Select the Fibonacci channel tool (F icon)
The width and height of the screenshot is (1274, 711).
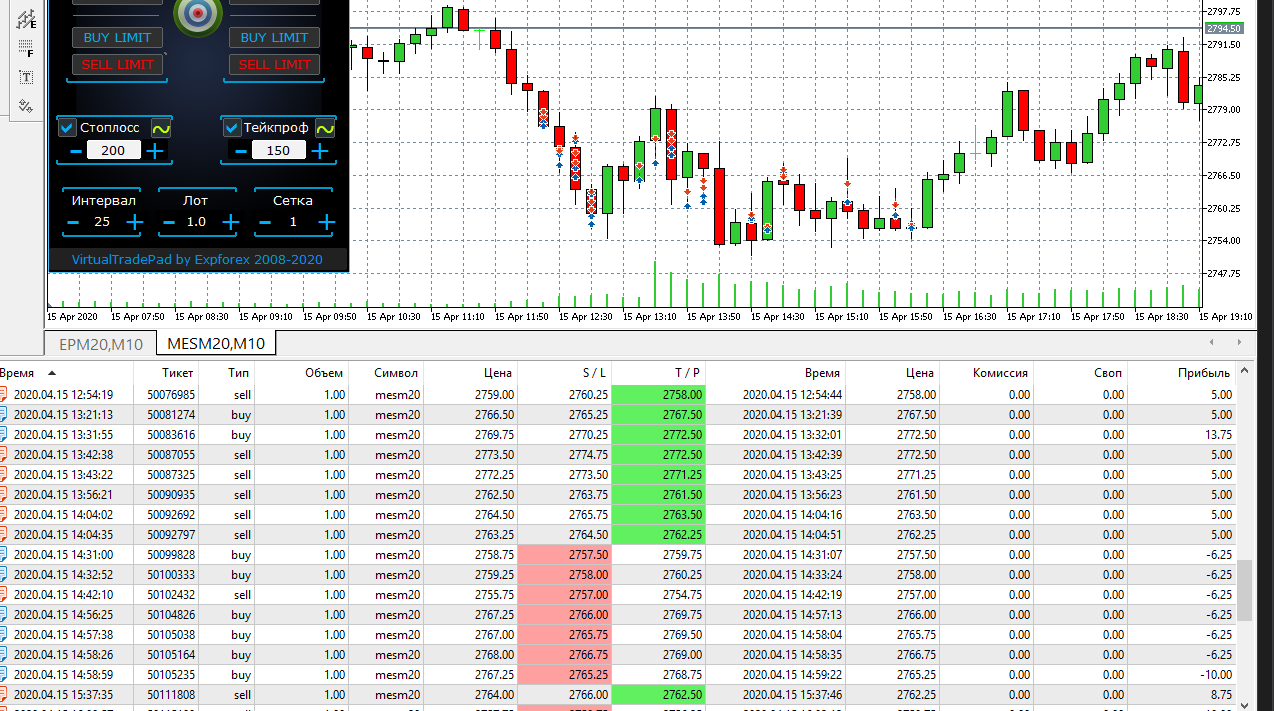tap(26, 47)
